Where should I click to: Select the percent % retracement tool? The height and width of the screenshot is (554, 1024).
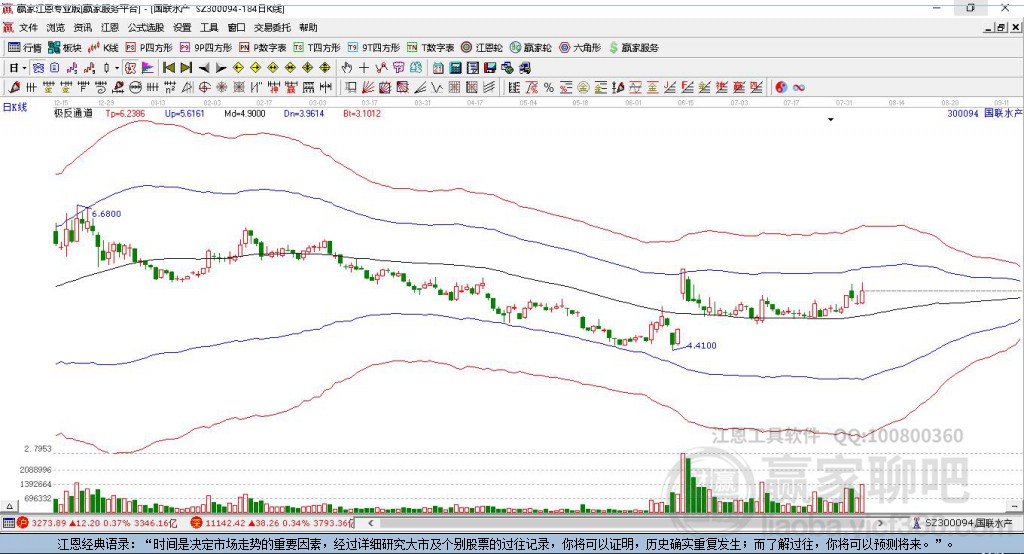tap(549, 88)
